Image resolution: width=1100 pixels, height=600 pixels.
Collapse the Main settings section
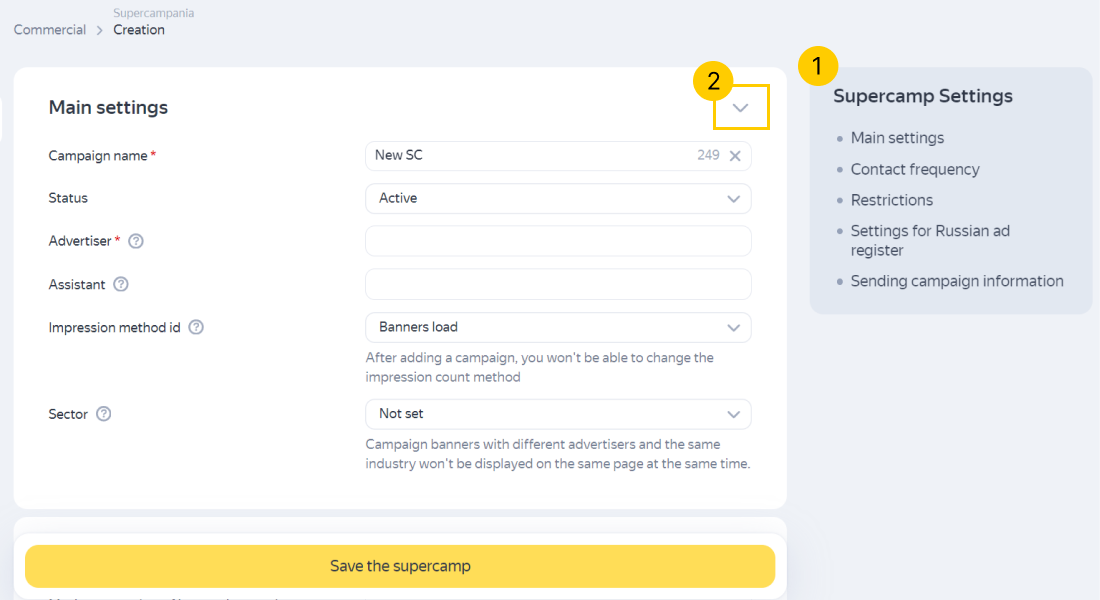741,108
